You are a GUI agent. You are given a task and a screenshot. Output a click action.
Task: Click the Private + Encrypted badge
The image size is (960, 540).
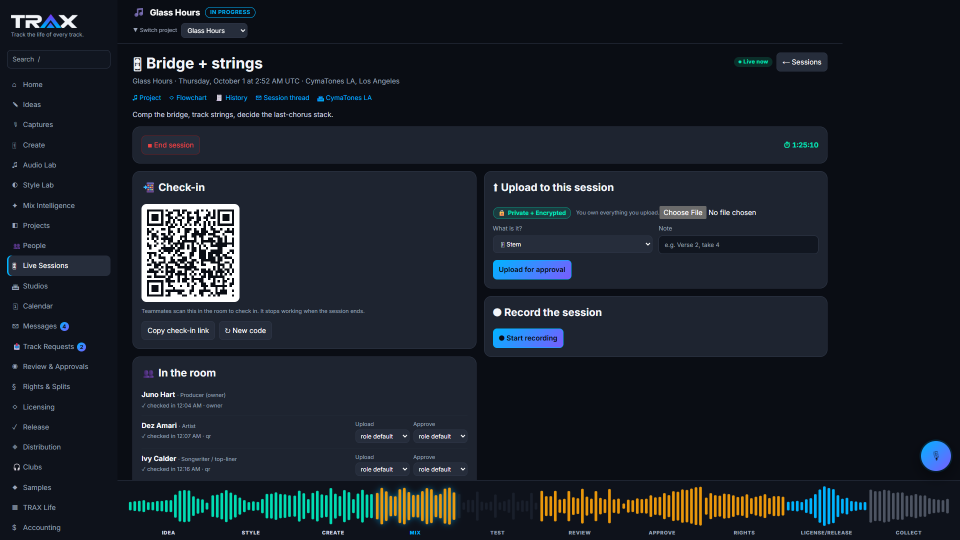click(x=532, y=213)
